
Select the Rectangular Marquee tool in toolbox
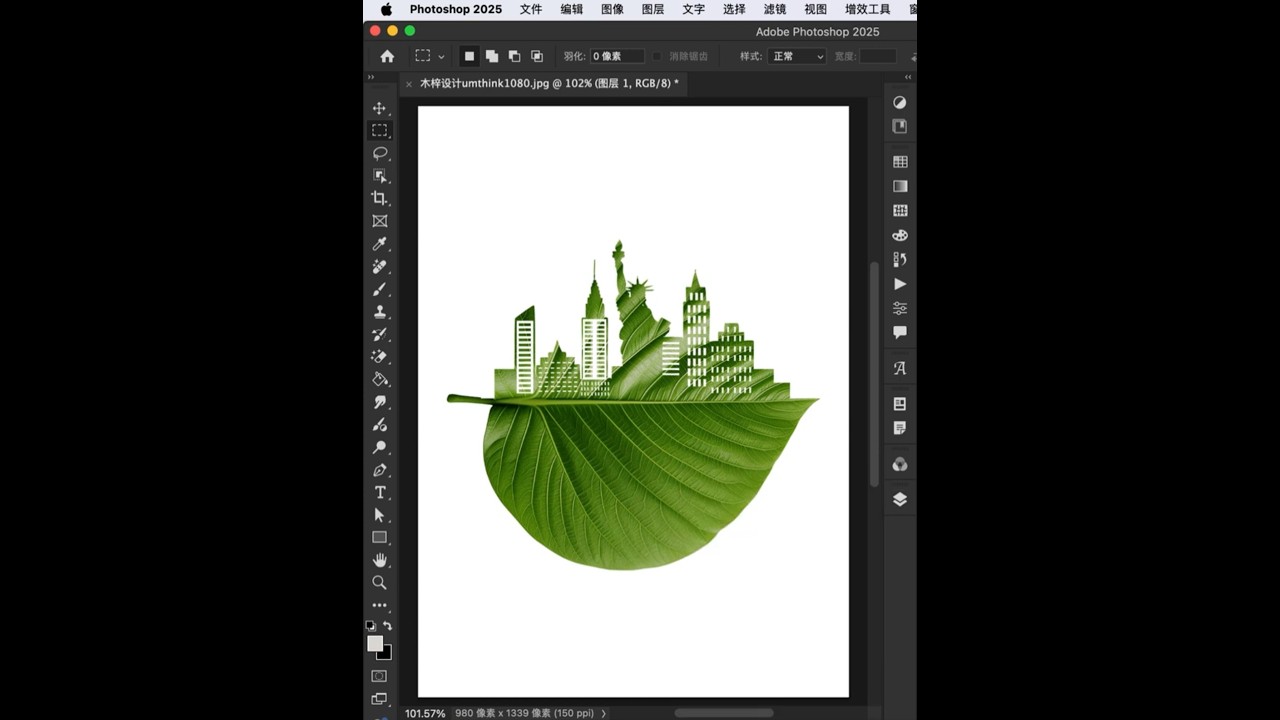click(379, 130)
